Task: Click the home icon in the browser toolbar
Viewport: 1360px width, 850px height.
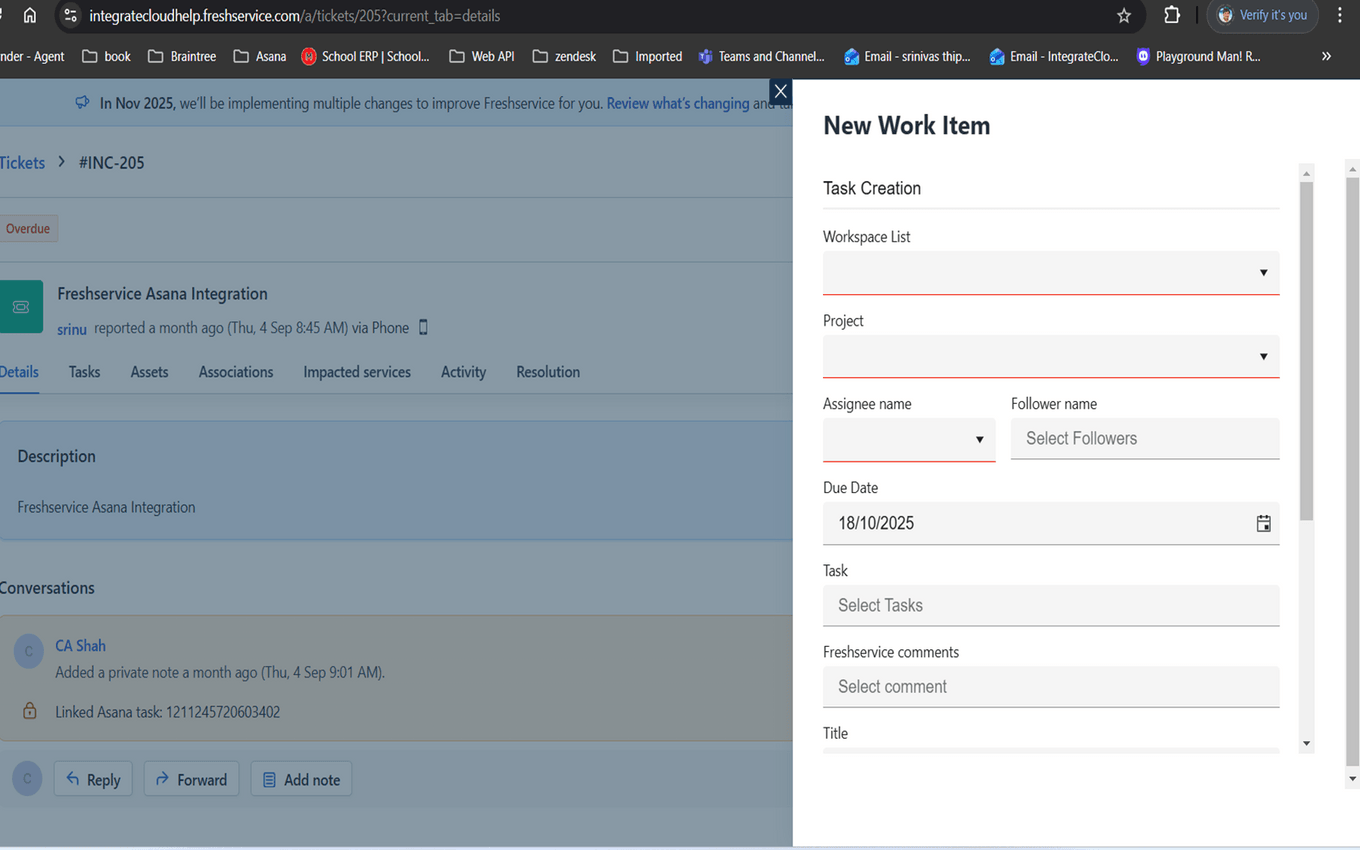Action: point(27,16)
